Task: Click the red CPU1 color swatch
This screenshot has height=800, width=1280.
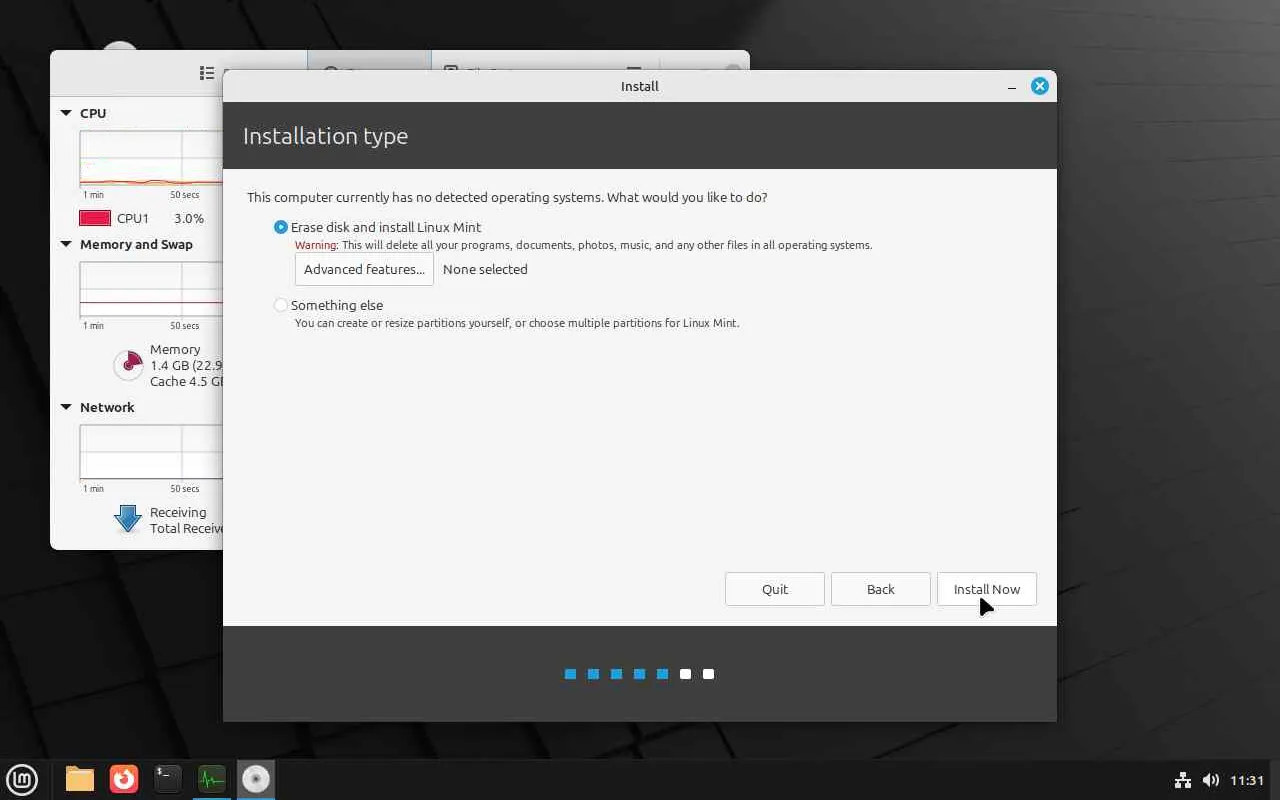Action: tap(95, 218)
